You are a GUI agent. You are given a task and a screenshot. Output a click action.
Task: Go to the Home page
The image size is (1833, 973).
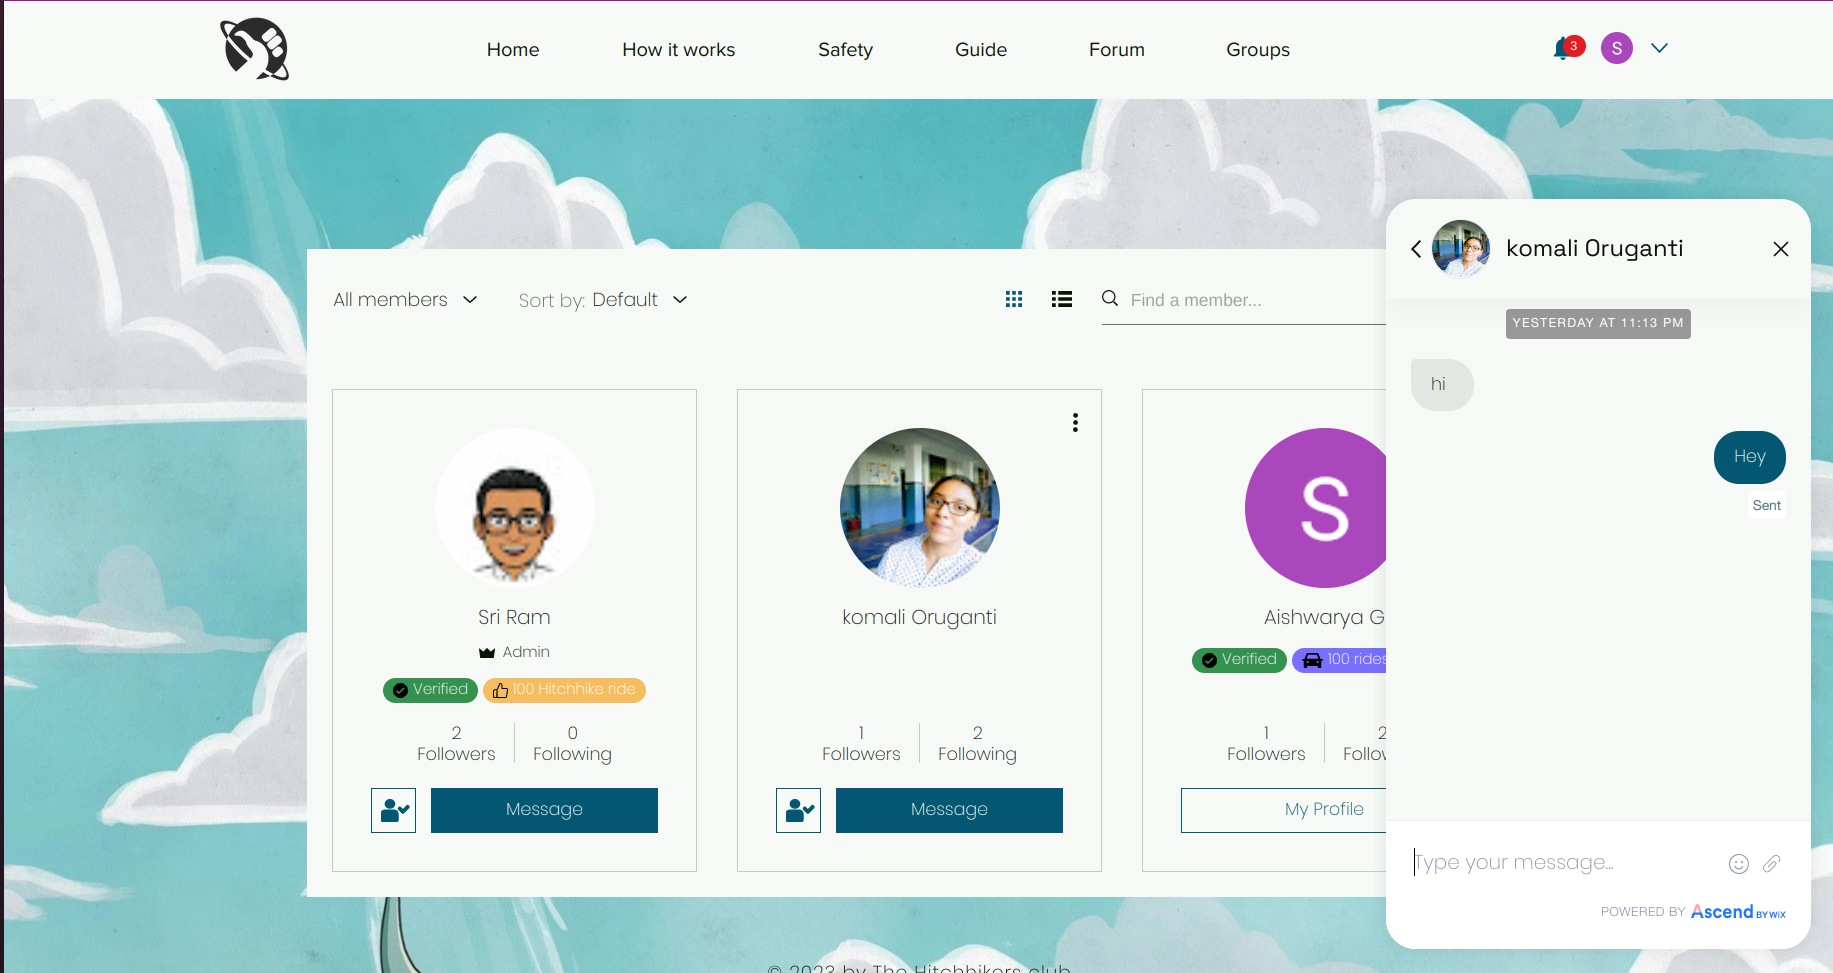[513, 50]
